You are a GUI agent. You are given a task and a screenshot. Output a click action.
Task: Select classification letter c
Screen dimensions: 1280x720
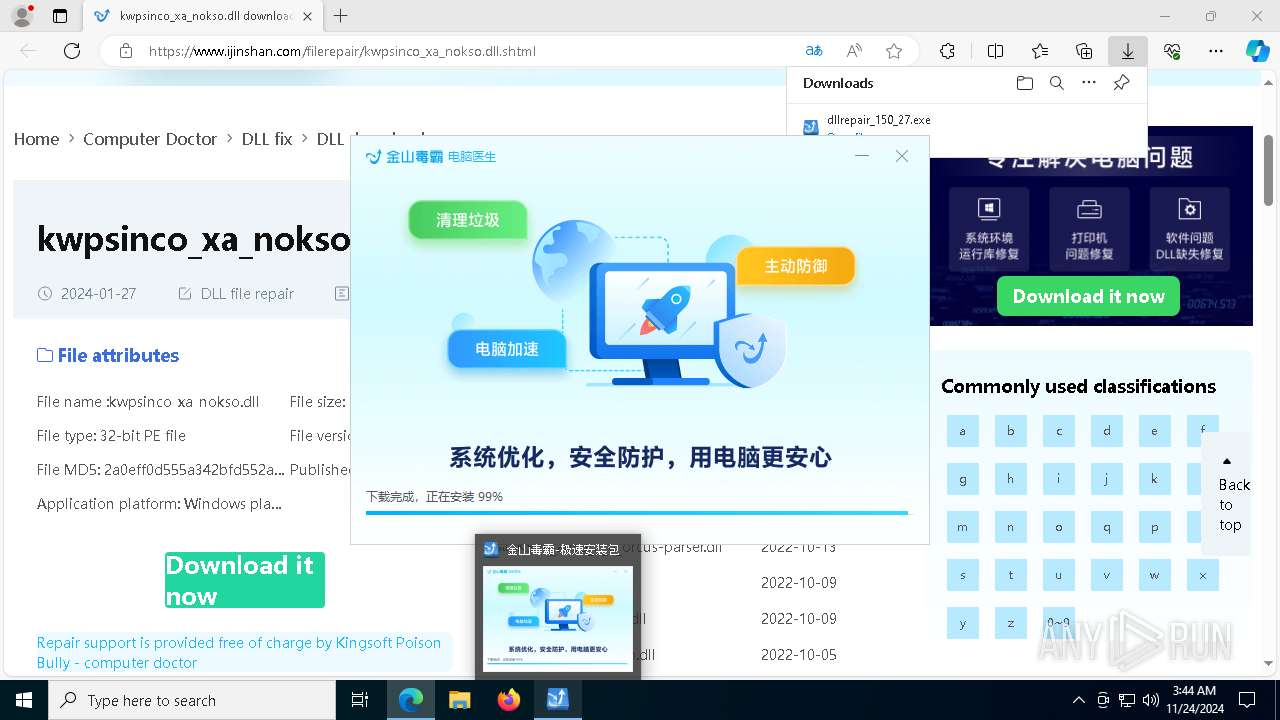pyautogui.click(x=1058, y=431)
